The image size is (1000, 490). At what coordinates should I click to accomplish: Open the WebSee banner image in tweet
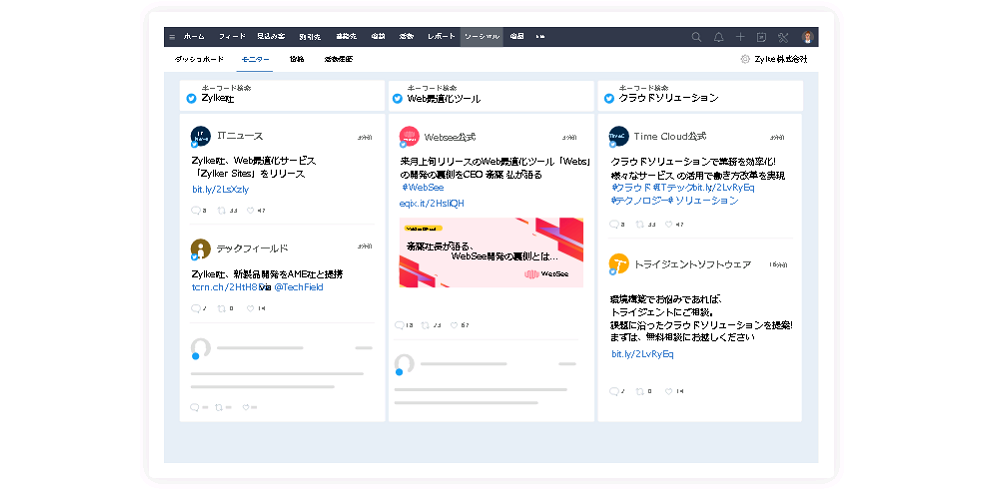pos(491,253)
